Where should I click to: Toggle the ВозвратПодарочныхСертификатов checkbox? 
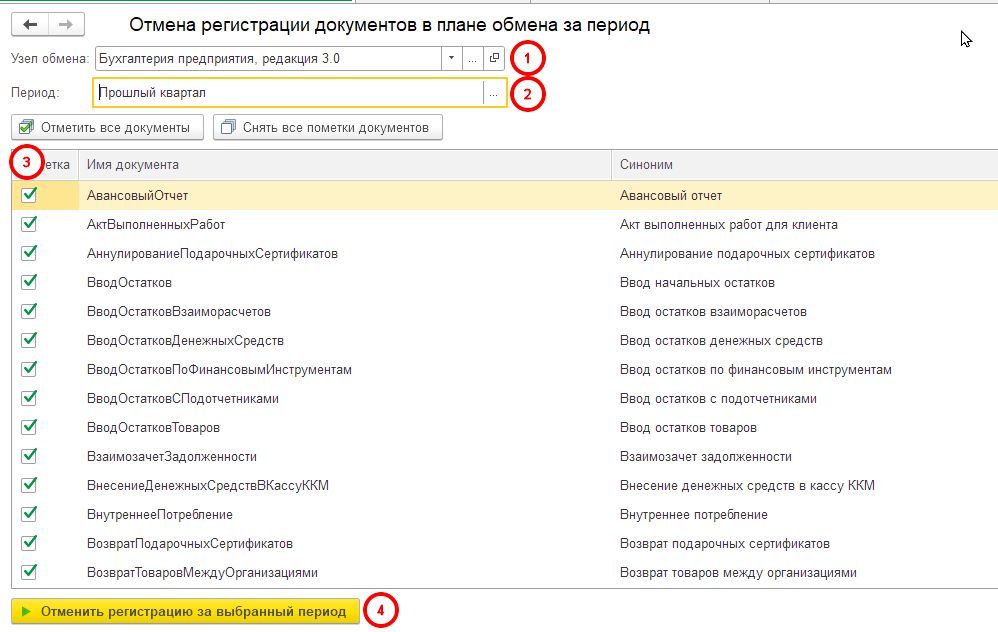pos(29,543)
